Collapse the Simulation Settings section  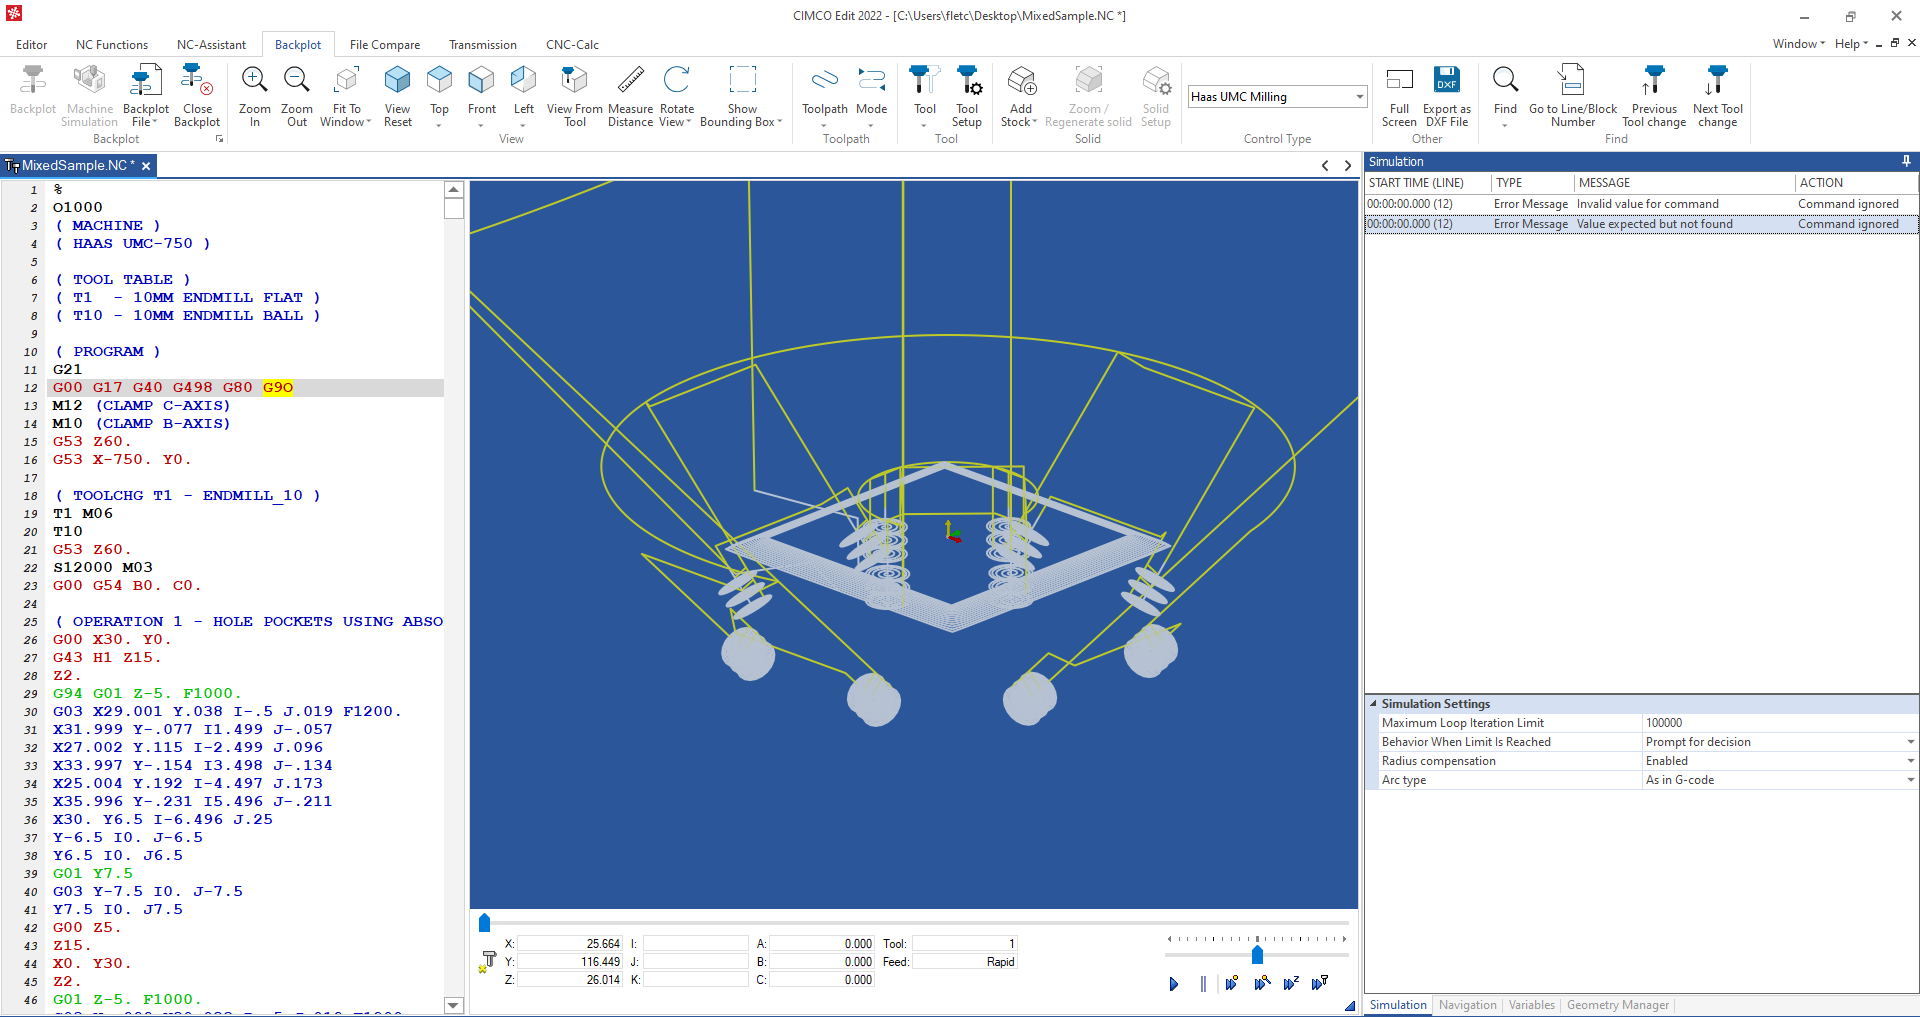pos(1373,704)
